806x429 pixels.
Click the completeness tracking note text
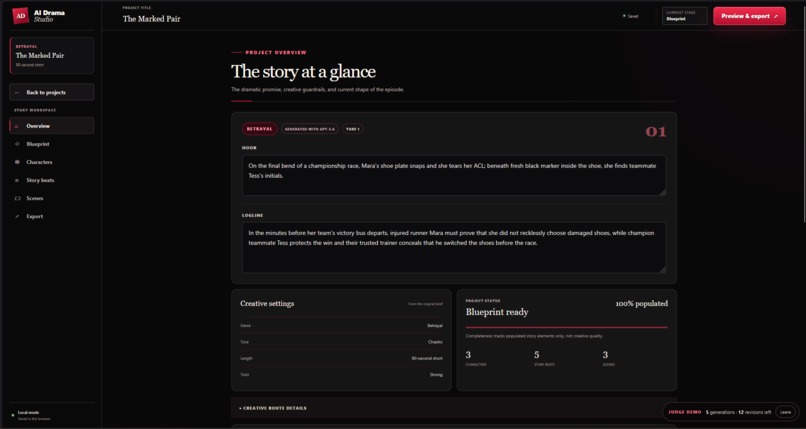tap(534, 336)
